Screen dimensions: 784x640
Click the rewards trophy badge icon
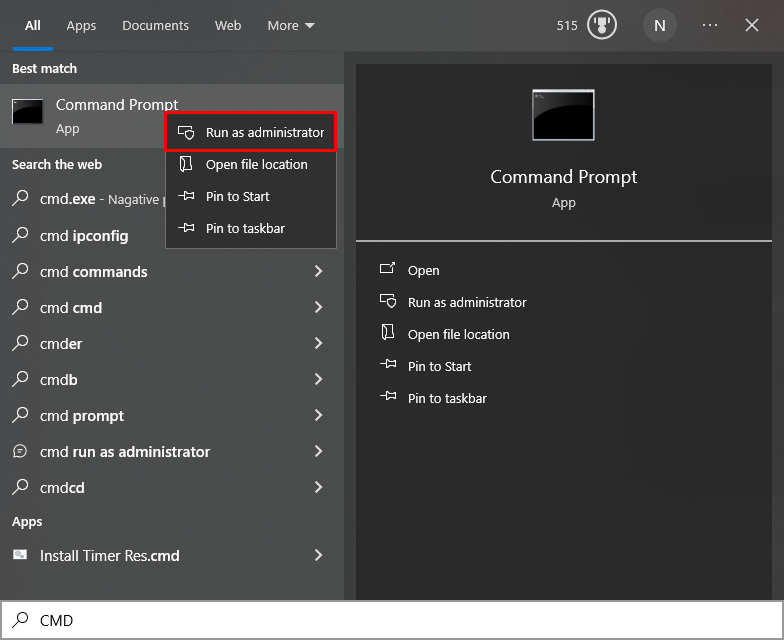(x=601, y=26)
